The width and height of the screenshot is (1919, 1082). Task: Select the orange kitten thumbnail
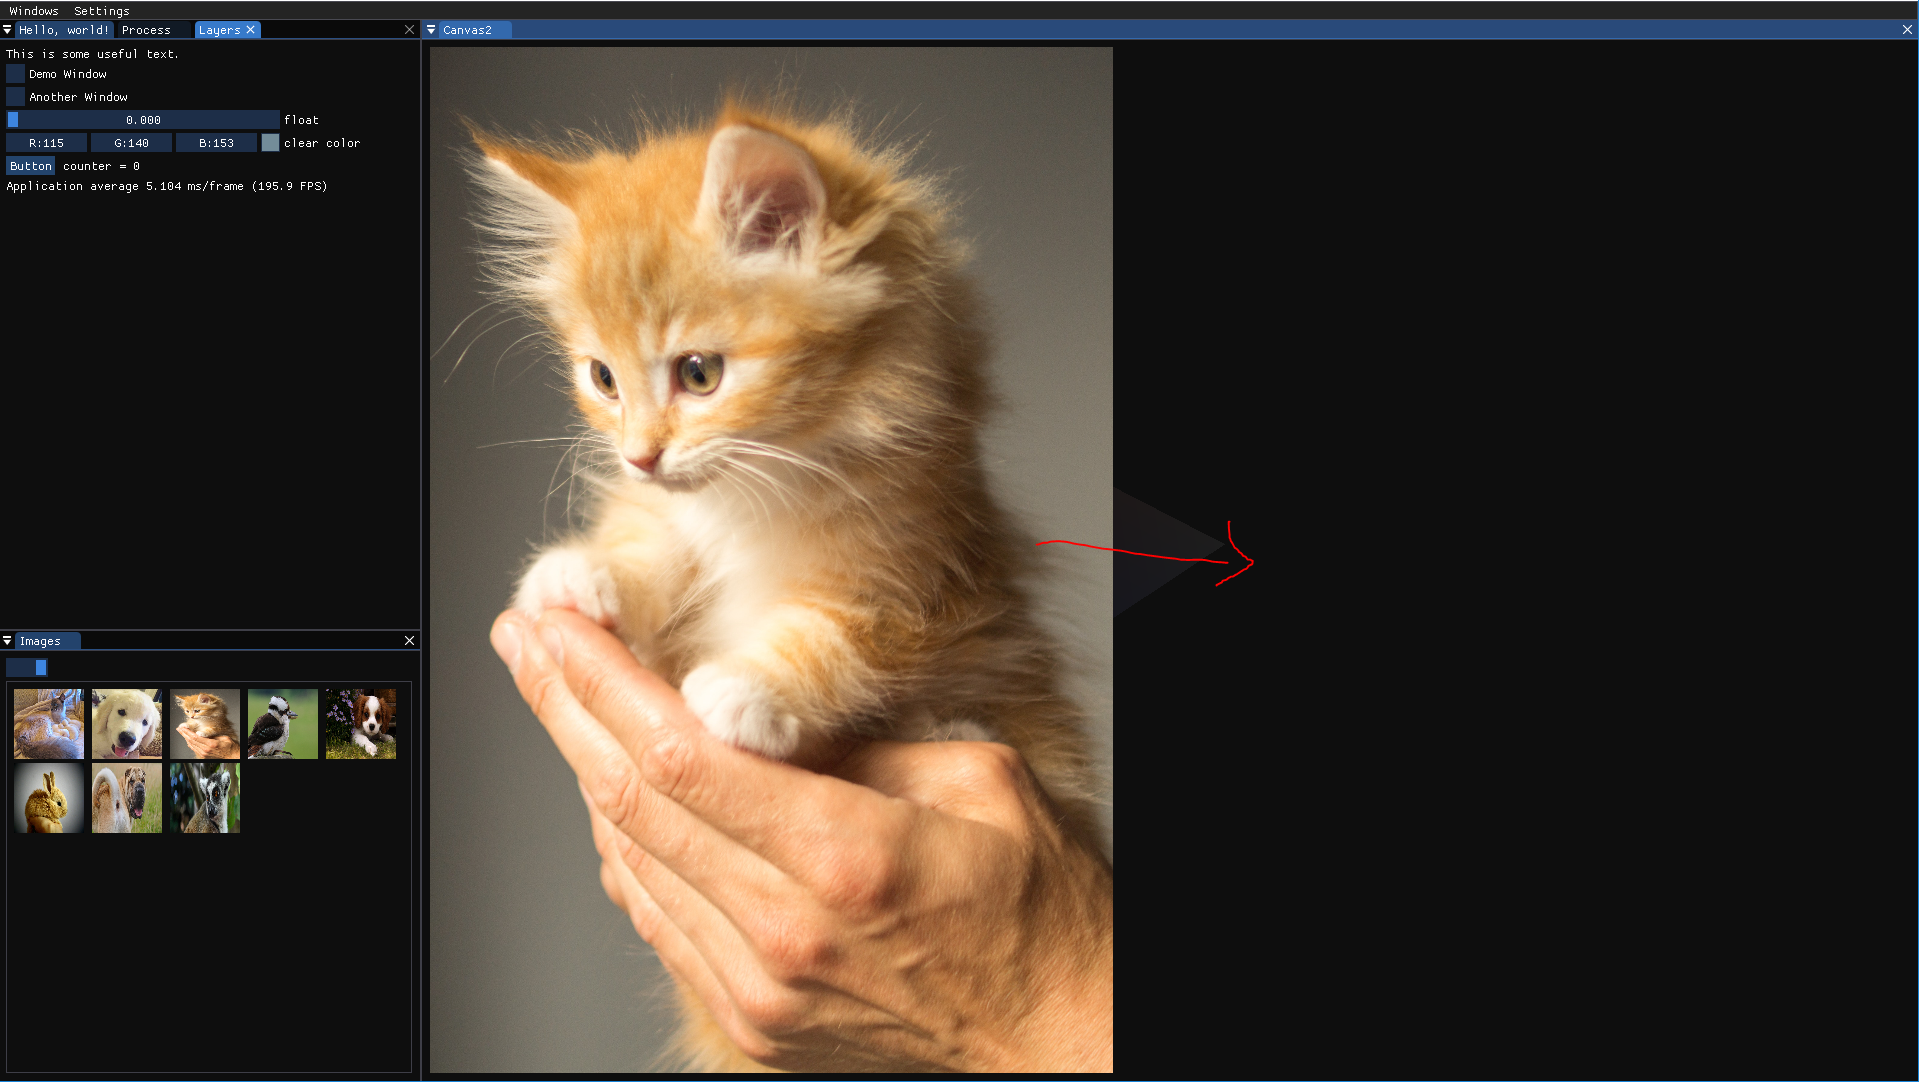coord(205,724)
